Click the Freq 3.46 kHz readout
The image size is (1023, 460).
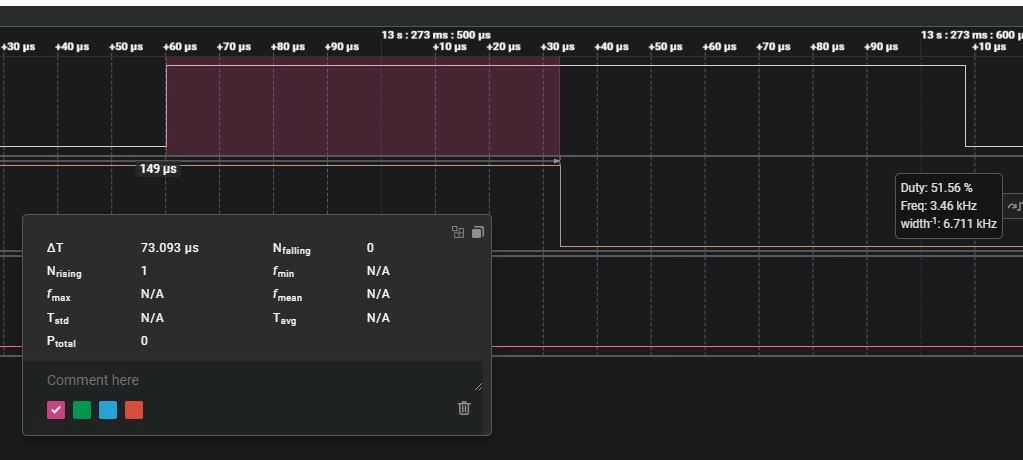click(x=938, y=206)
